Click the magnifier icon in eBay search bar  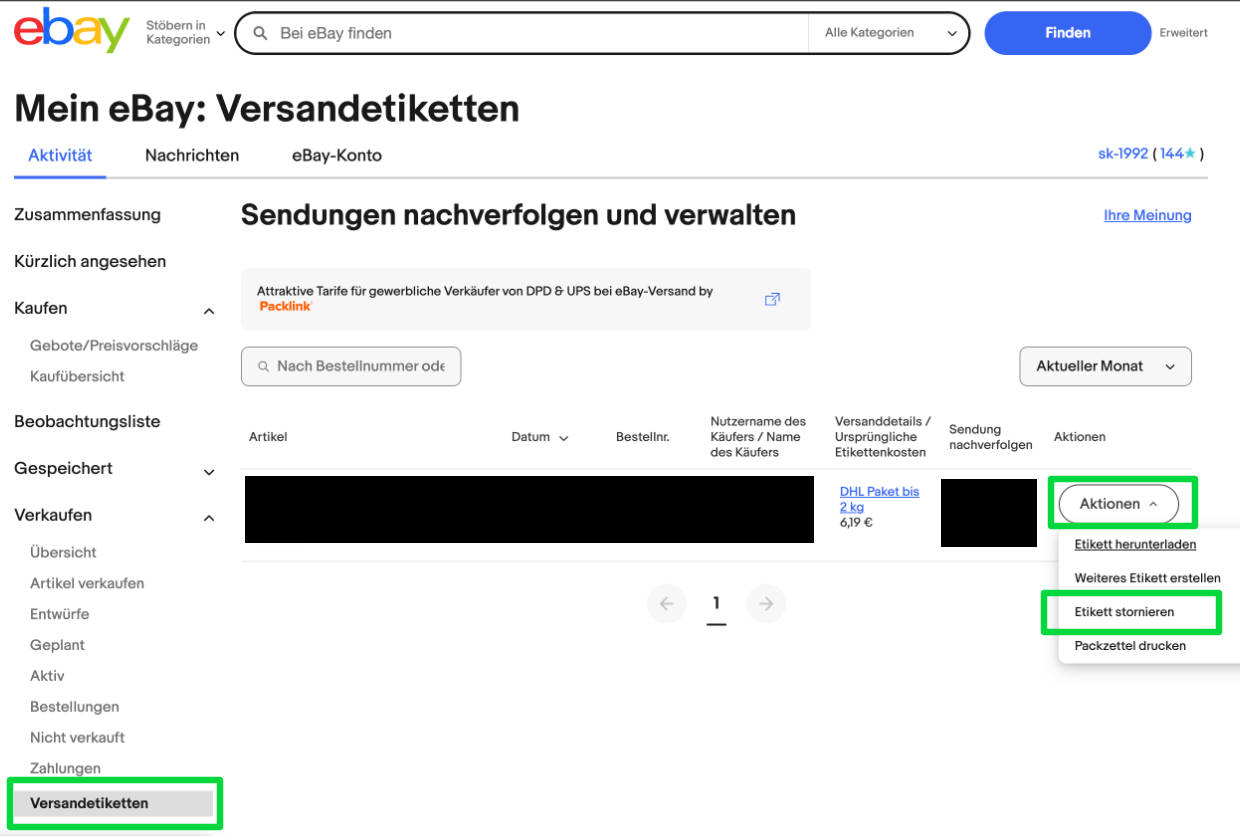tap(260, 33)
